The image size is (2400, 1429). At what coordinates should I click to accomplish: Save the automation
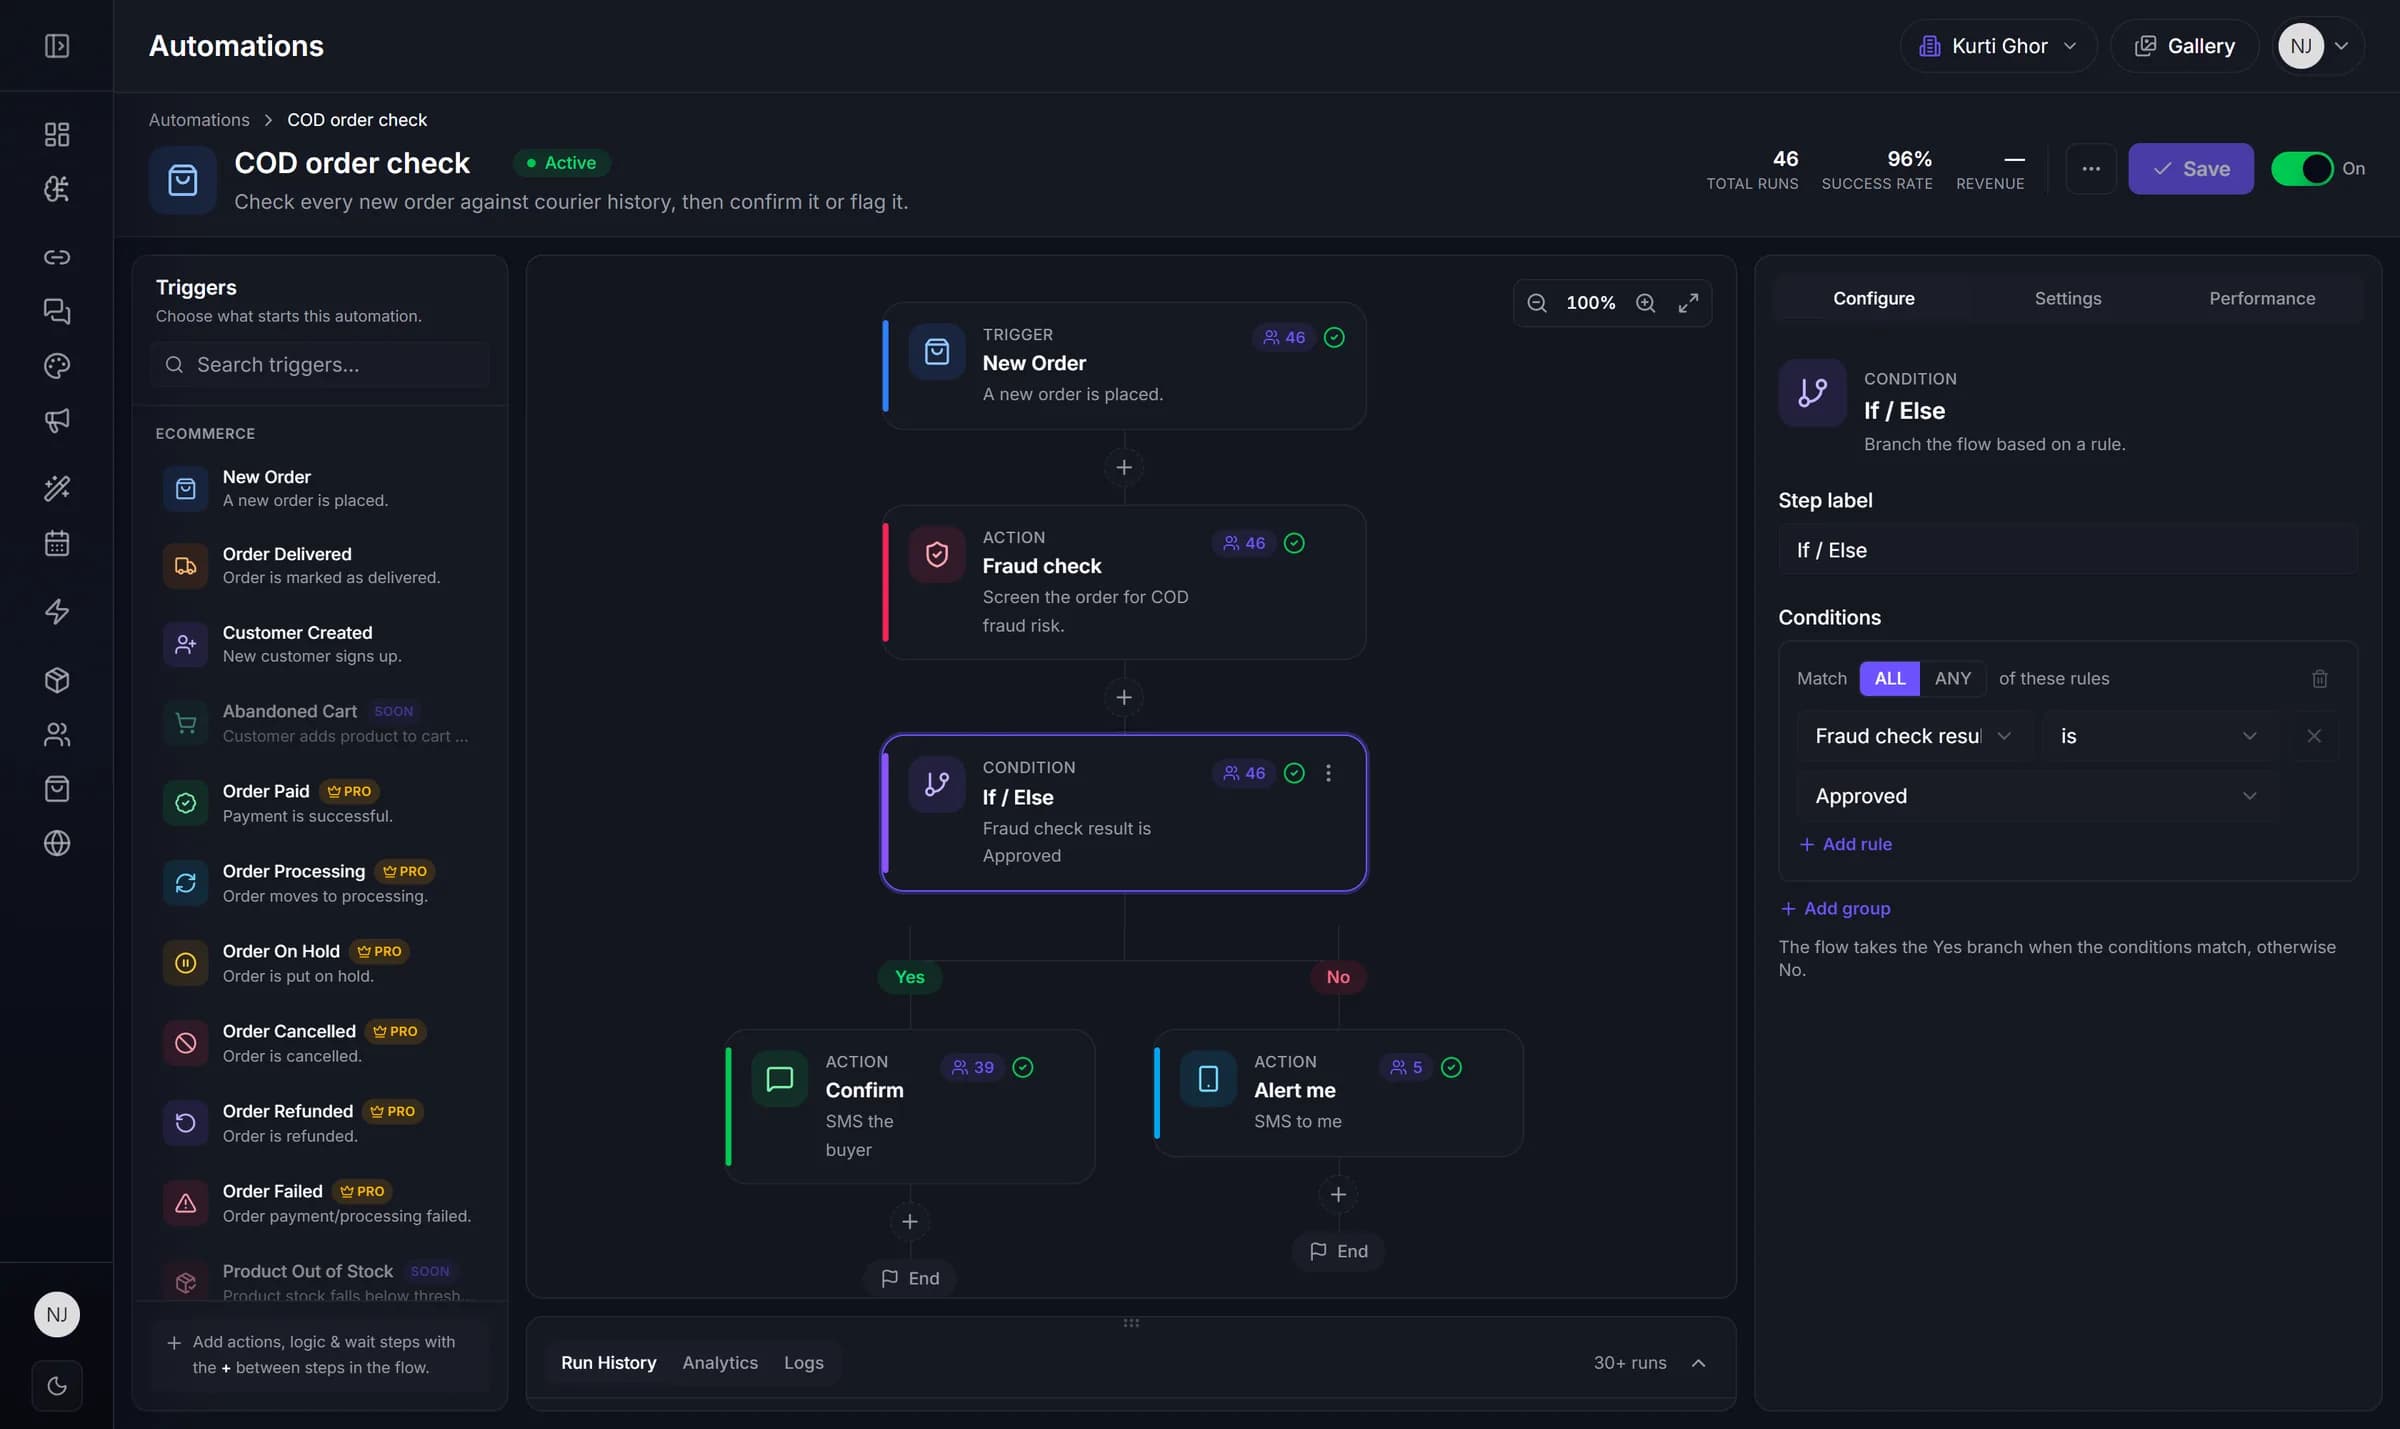coord(2191,169)
